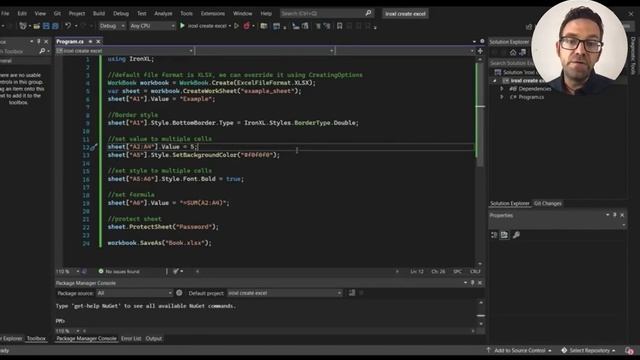Open the Debug configuration dropdown
The image size is (640, 360).
(x=112, y=26)
